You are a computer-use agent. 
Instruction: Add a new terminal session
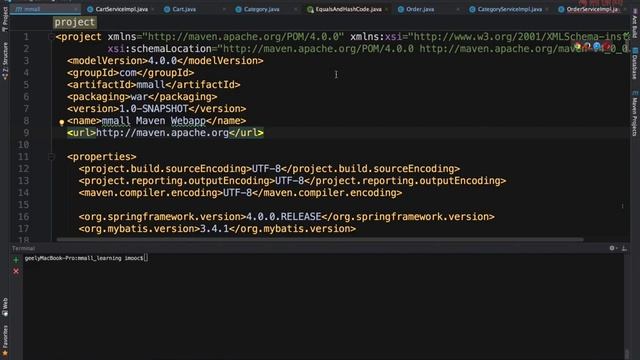(x=16, y=259)
